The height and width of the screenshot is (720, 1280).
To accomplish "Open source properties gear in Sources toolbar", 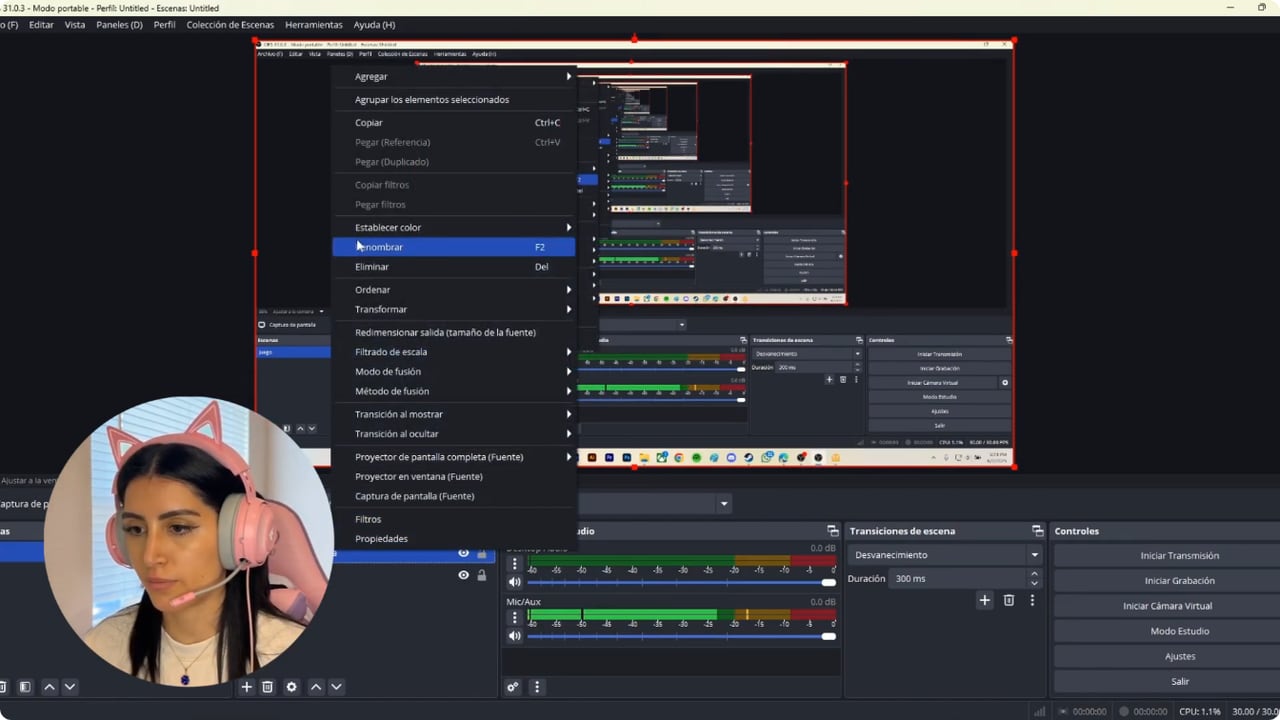I will (291, 687).
